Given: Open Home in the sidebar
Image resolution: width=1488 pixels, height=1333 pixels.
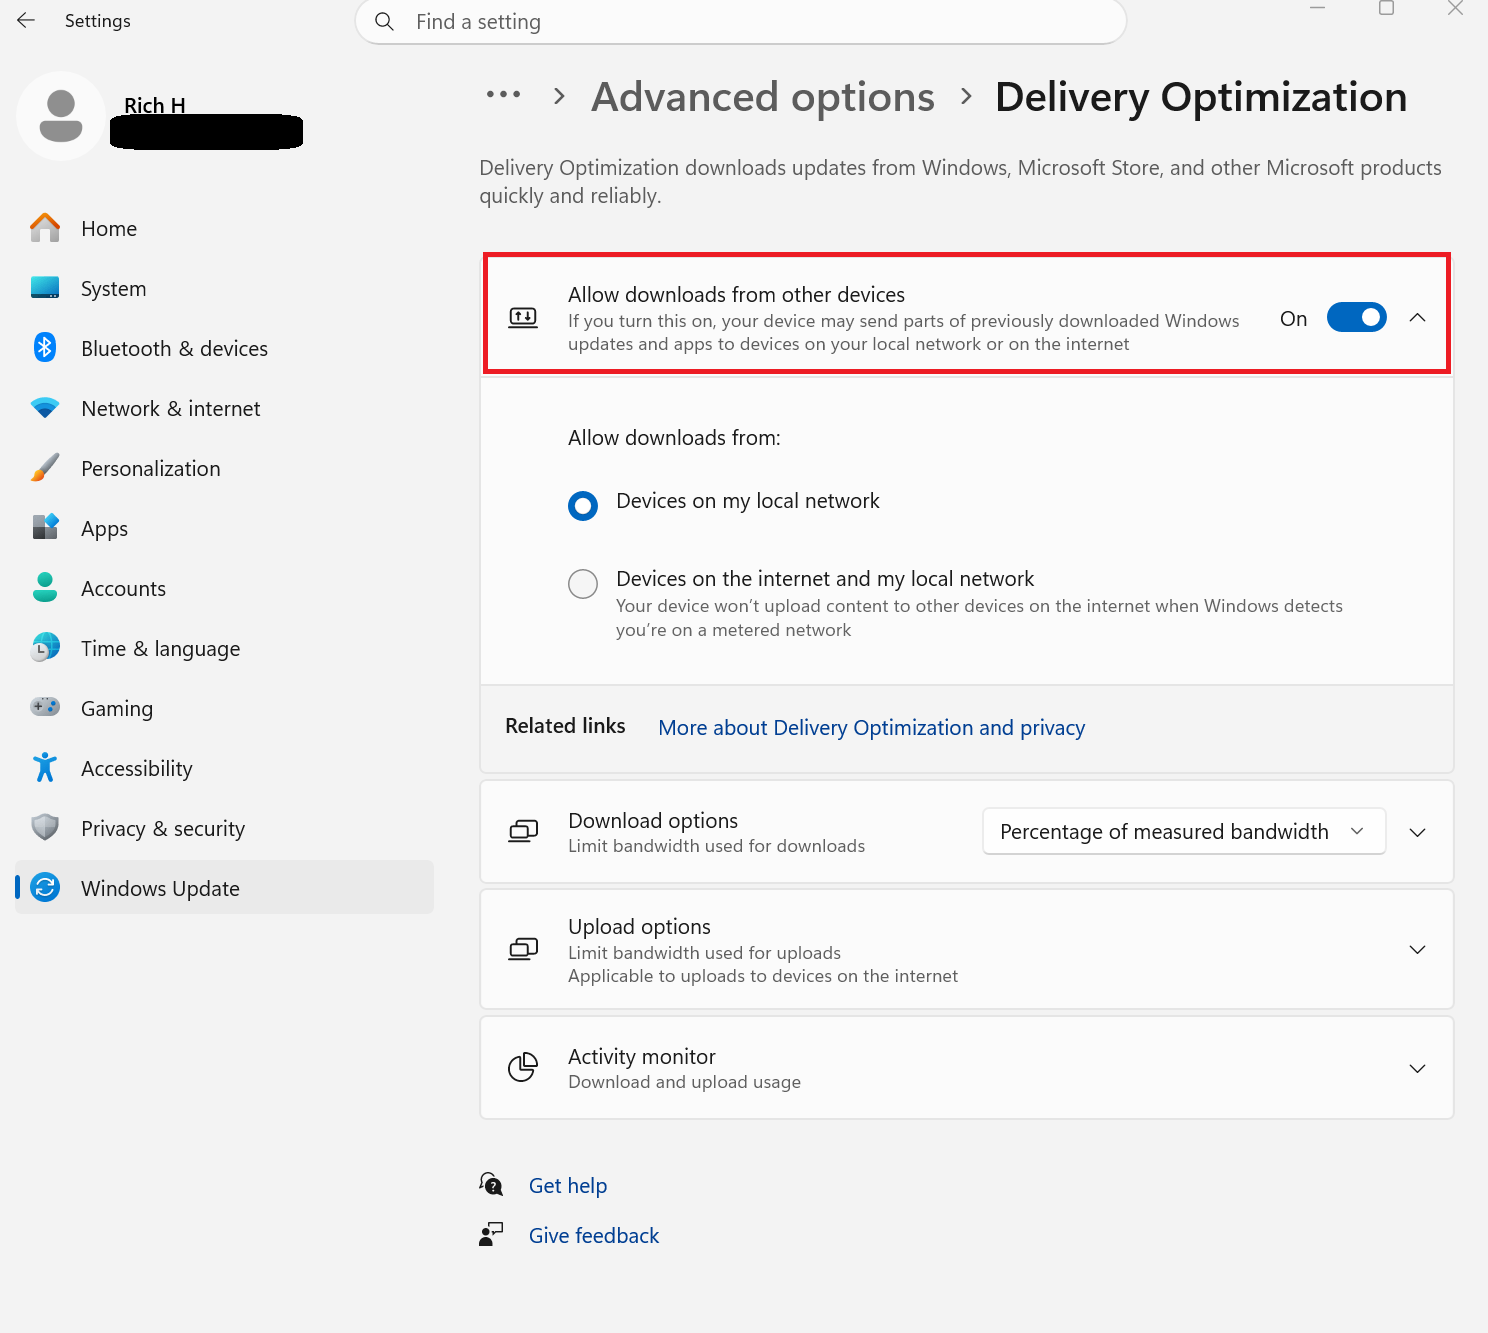Looking at the screenshot, I should click(224, 228).
